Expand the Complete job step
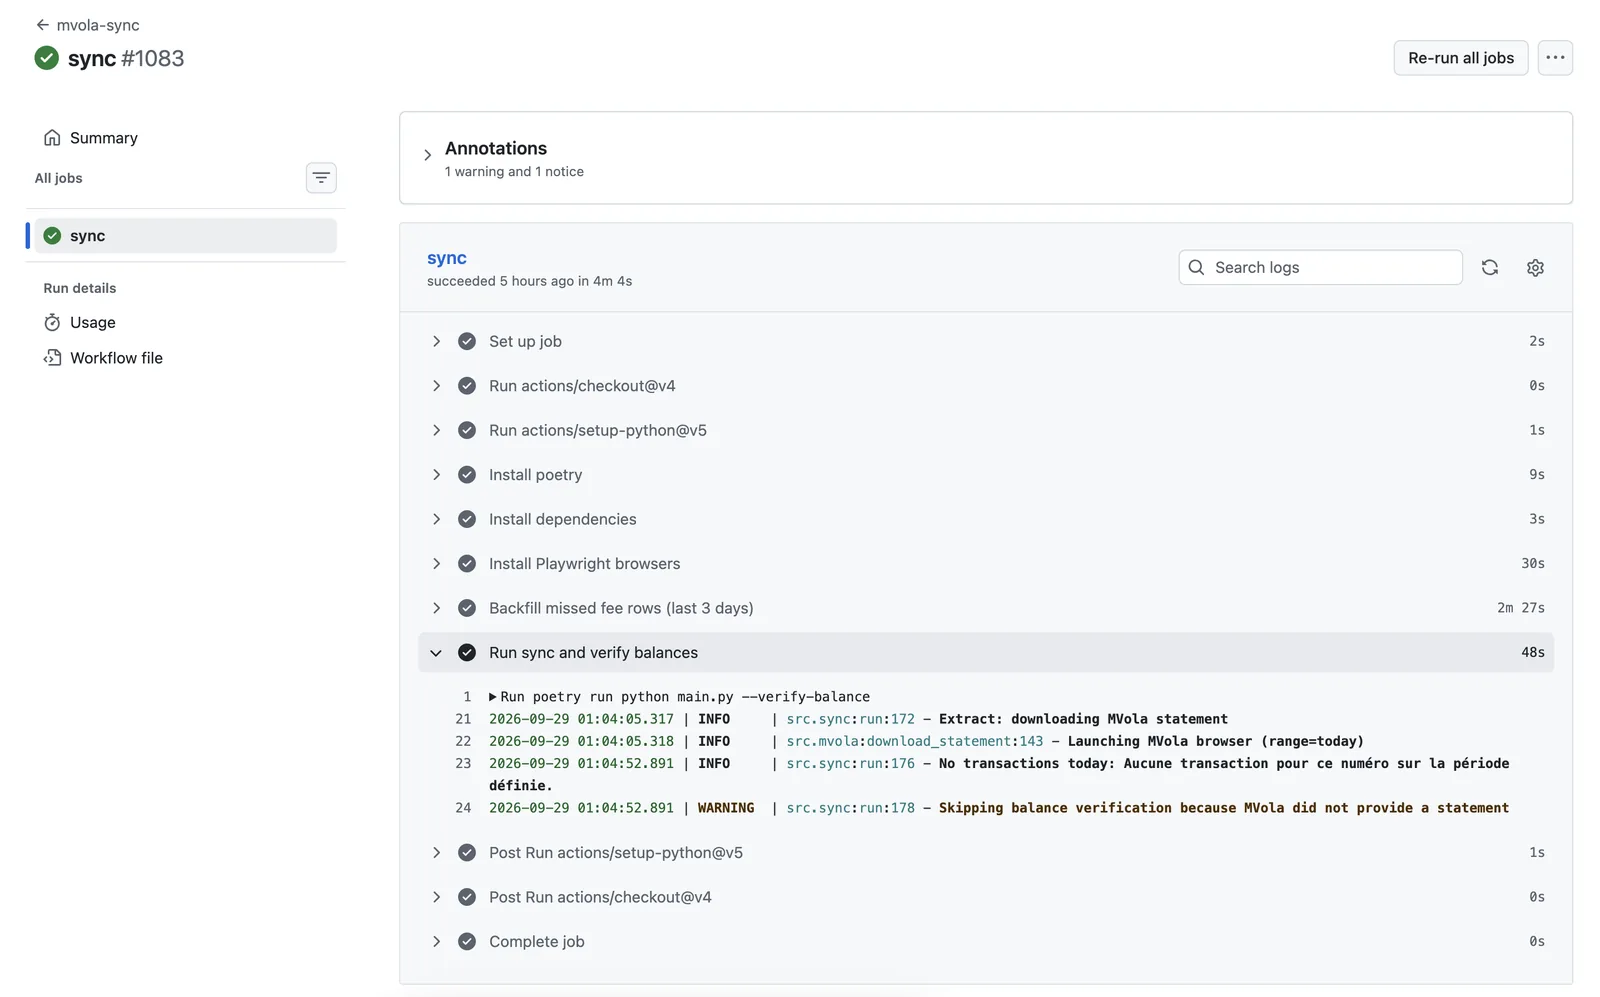The height and width of the screenshot is (997, 1600). (986, 942)
